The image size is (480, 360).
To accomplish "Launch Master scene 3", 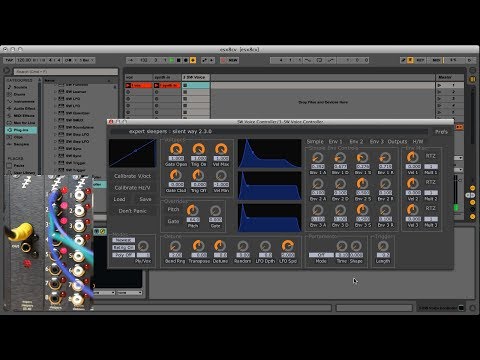I will click(x=440, y=99).
